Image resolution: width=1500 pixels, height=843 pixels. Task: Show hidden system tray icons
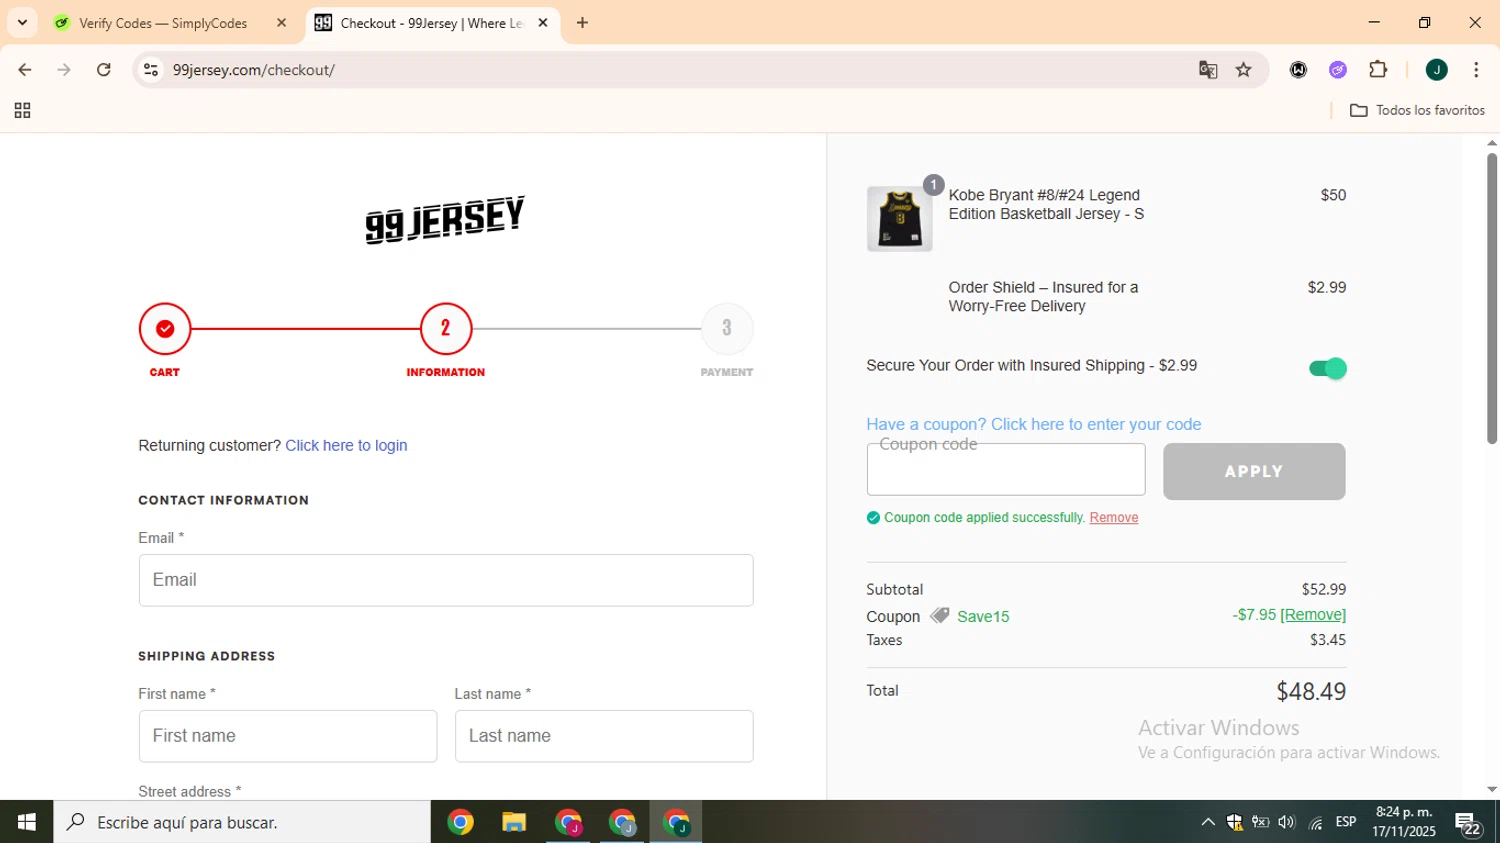pyautogui.click(x=1208, y=822)
